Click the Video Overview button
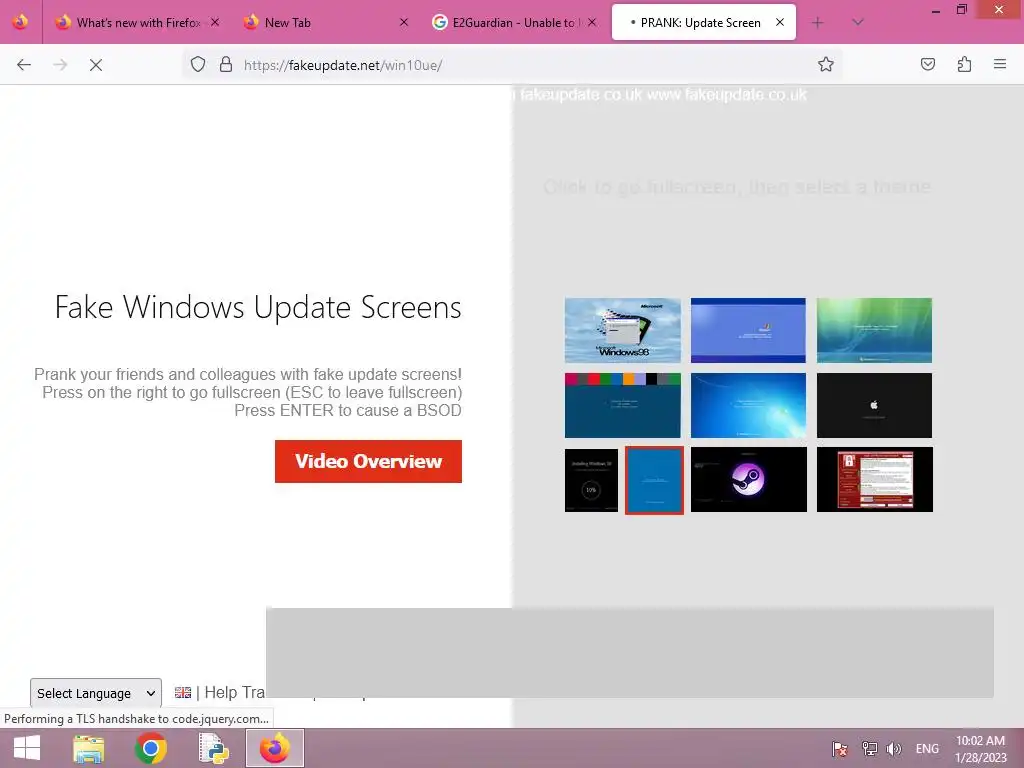The image size is (1024, 768). 368,462
